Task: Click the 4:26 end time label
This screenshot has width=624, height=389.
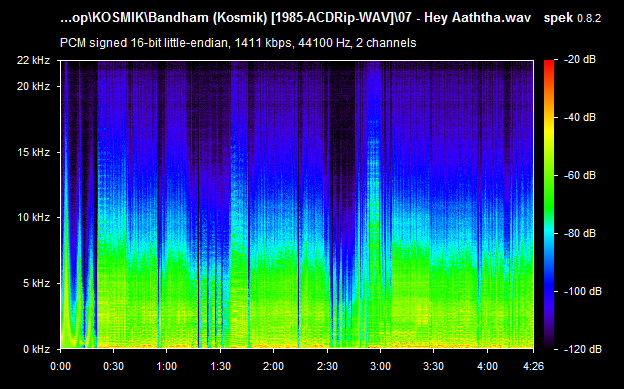Action: point(533,366)
